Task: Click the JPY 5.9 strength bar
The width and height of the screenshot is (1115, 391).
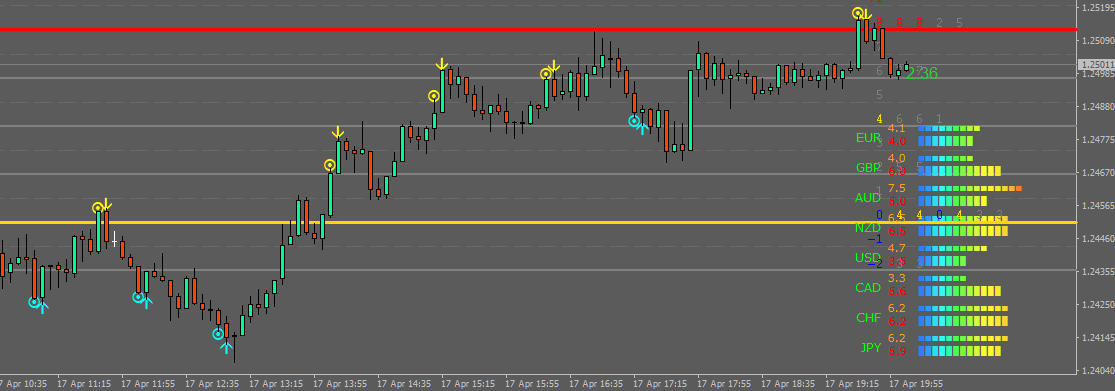Action: pyautogui.click(x=959, y=351)
